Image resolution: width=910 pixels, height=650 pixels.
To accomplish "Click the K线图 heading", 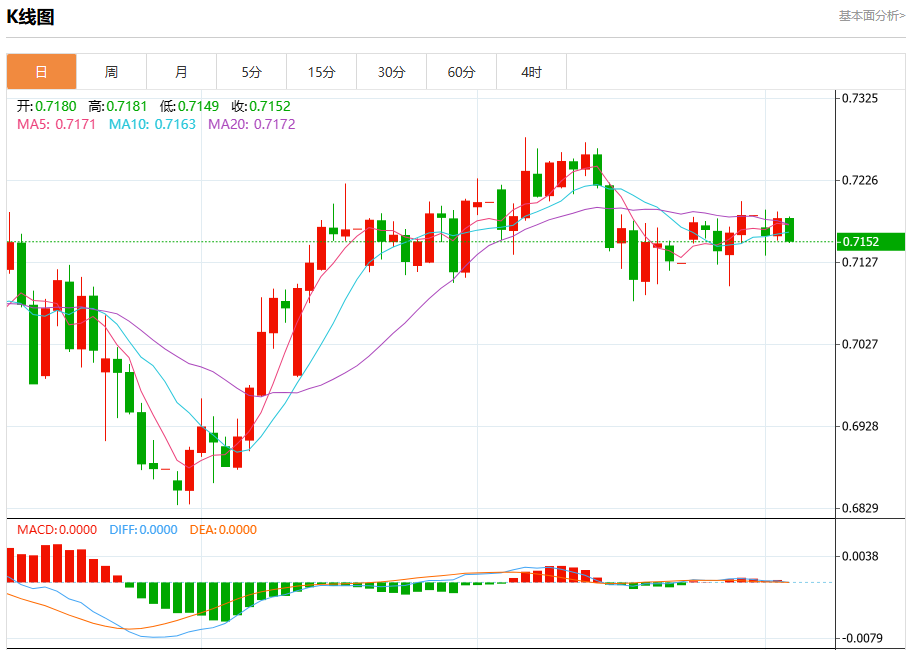I will 30,17.
